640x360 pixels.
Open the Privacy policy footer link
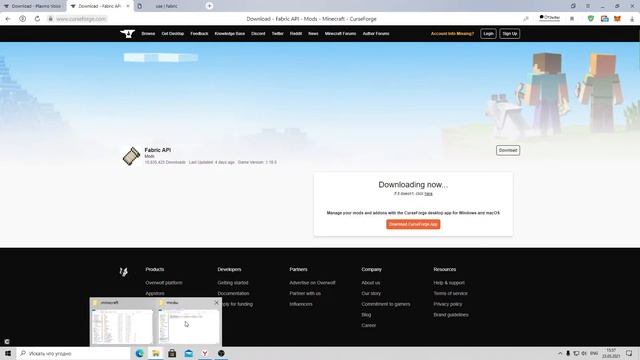click(x=448, y=304)
